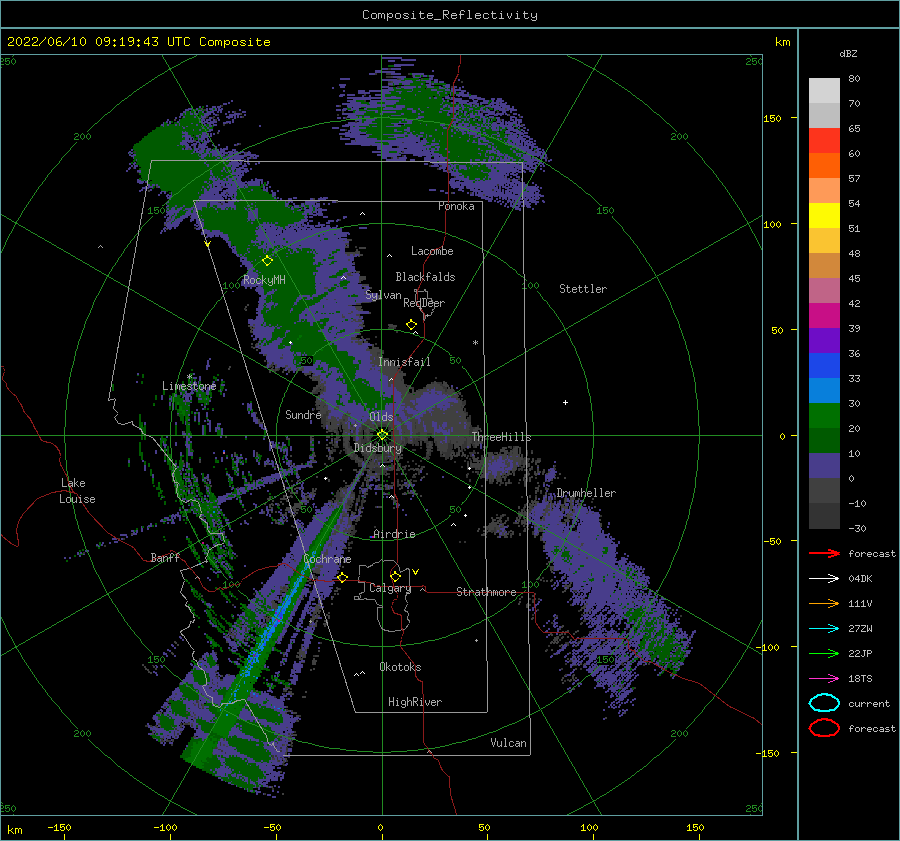The image size is (900, 841).
Task: Click the Lacombe city label
Action: click(x=432, y=251)
